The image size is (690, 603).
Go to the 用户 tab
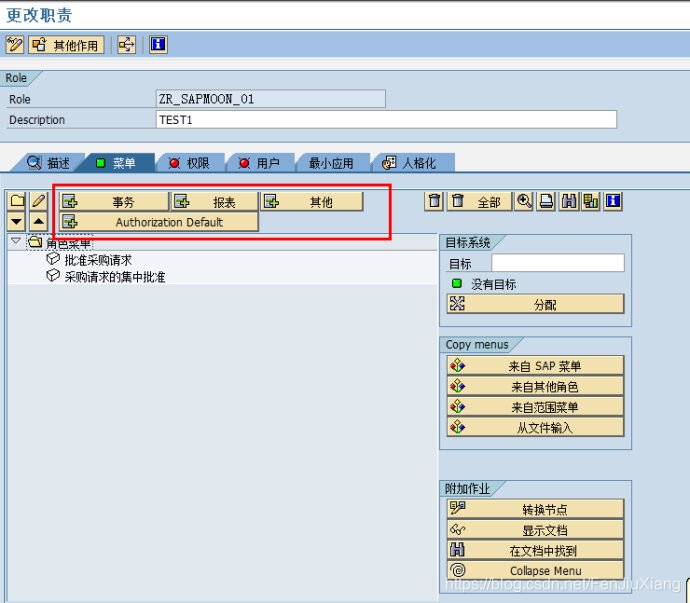point(260,163)
